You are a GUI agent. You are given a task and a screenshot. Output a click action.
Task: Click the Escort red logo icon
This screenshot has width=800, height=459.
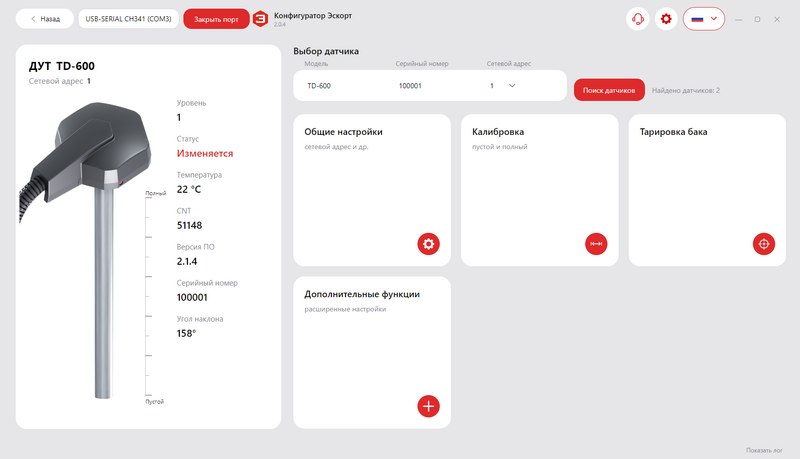[261, 19]
